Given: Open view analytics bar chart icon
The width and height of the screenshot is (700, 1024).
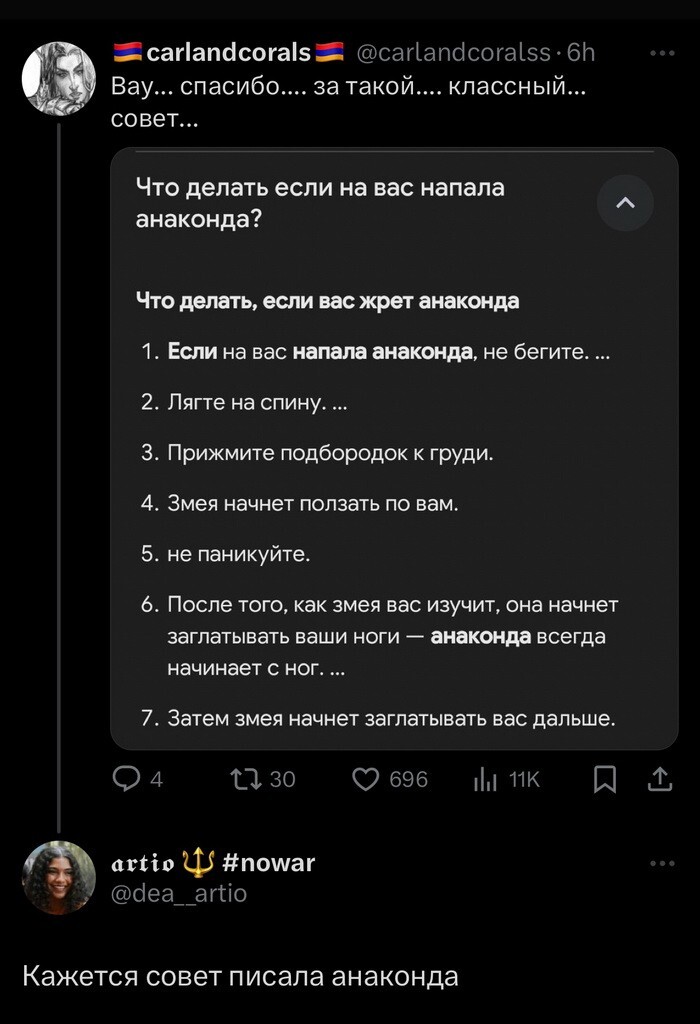Looking at the screenshot, I should coord(485,779).
